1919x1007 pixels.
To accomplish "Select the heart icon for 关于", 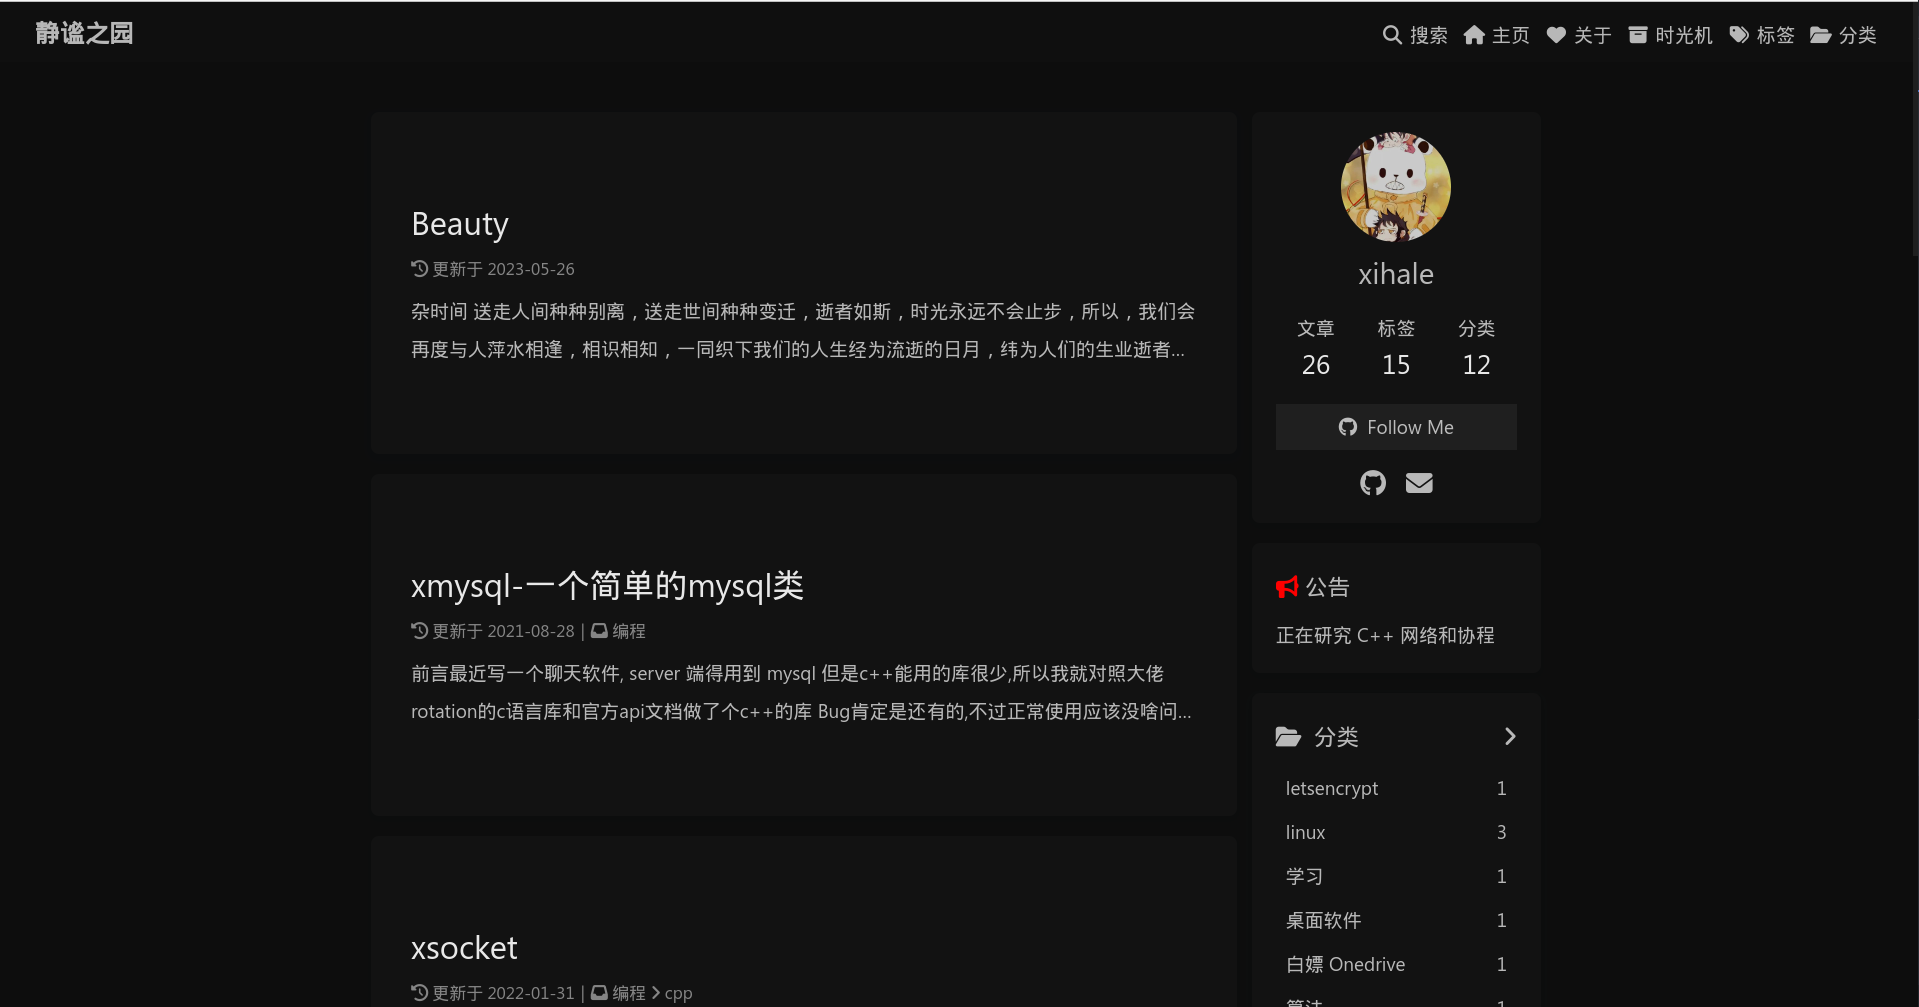I will coord(1556,34).
